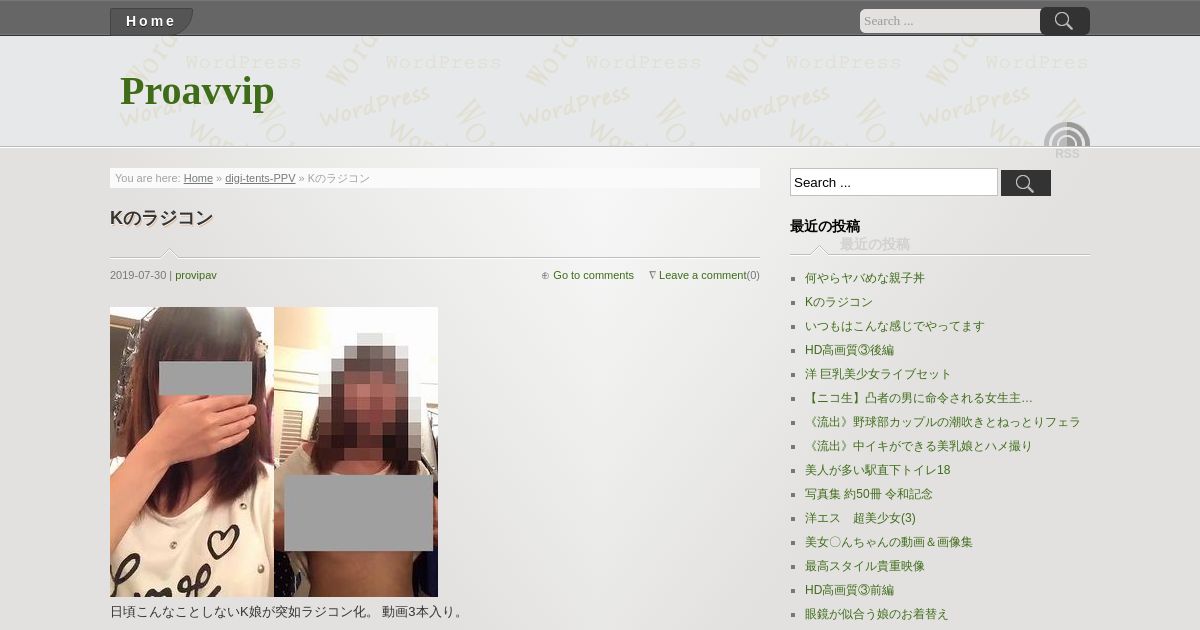Open the Home menu tab
The width and height of the screenshot is (1200, 630).
[x=150, y=21]
